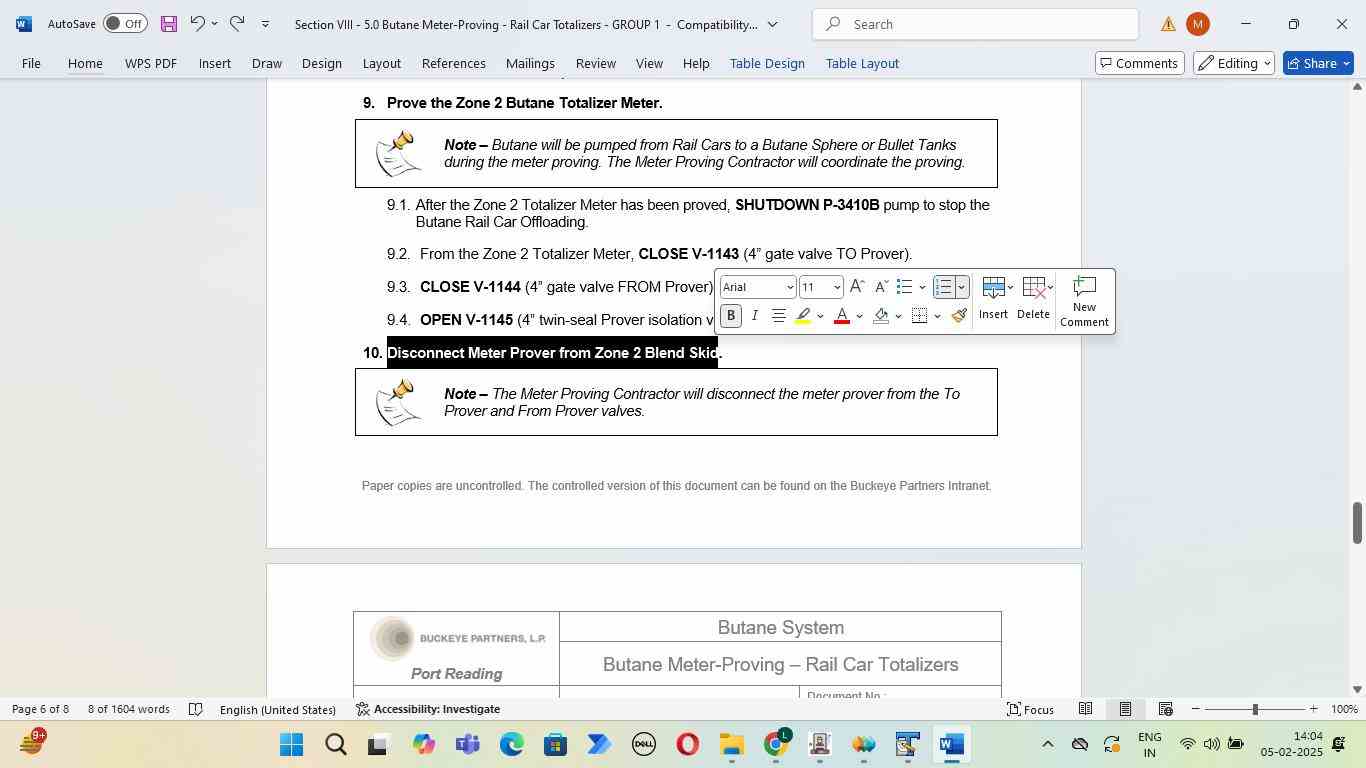Click the Save icon in title bar
The image size is (1366, 768).
tap(169, 23)
